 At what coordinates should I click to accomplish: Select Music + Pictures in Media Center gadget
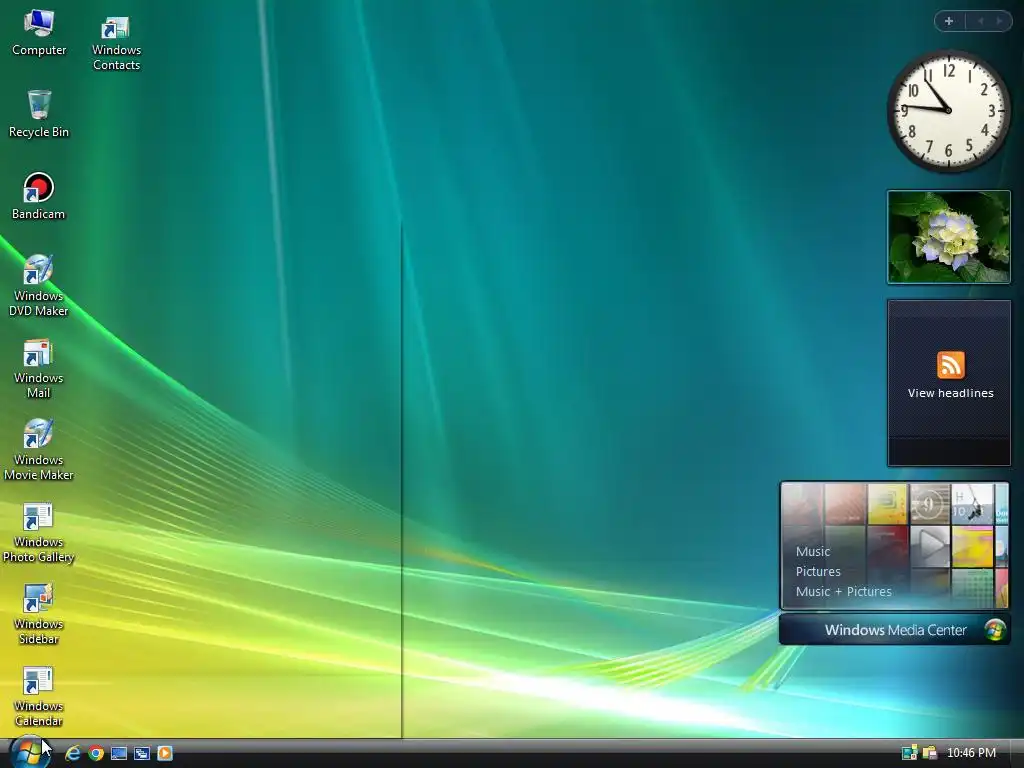[843, 592]
